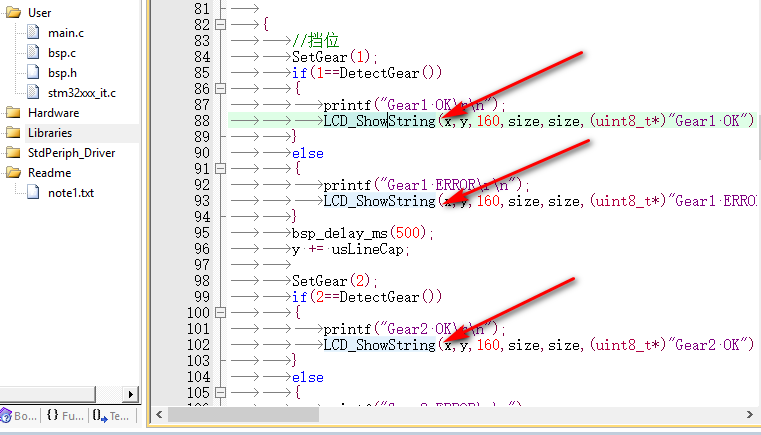This screenshot has height=435, width=761.
Task: Select the Libraries folder group
Action: [x=50, y=133]
